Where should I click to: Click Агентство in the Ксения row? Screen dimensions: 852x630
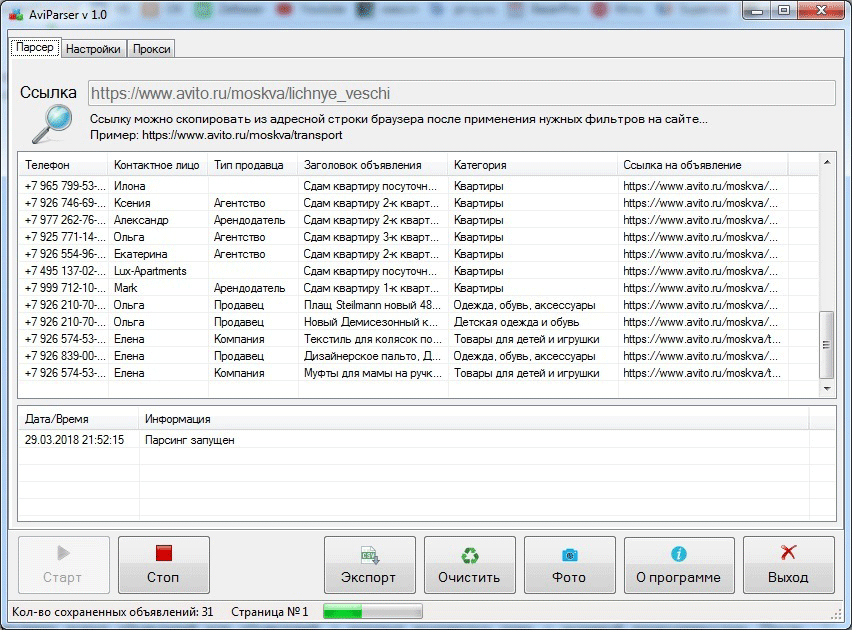[240, 203]
